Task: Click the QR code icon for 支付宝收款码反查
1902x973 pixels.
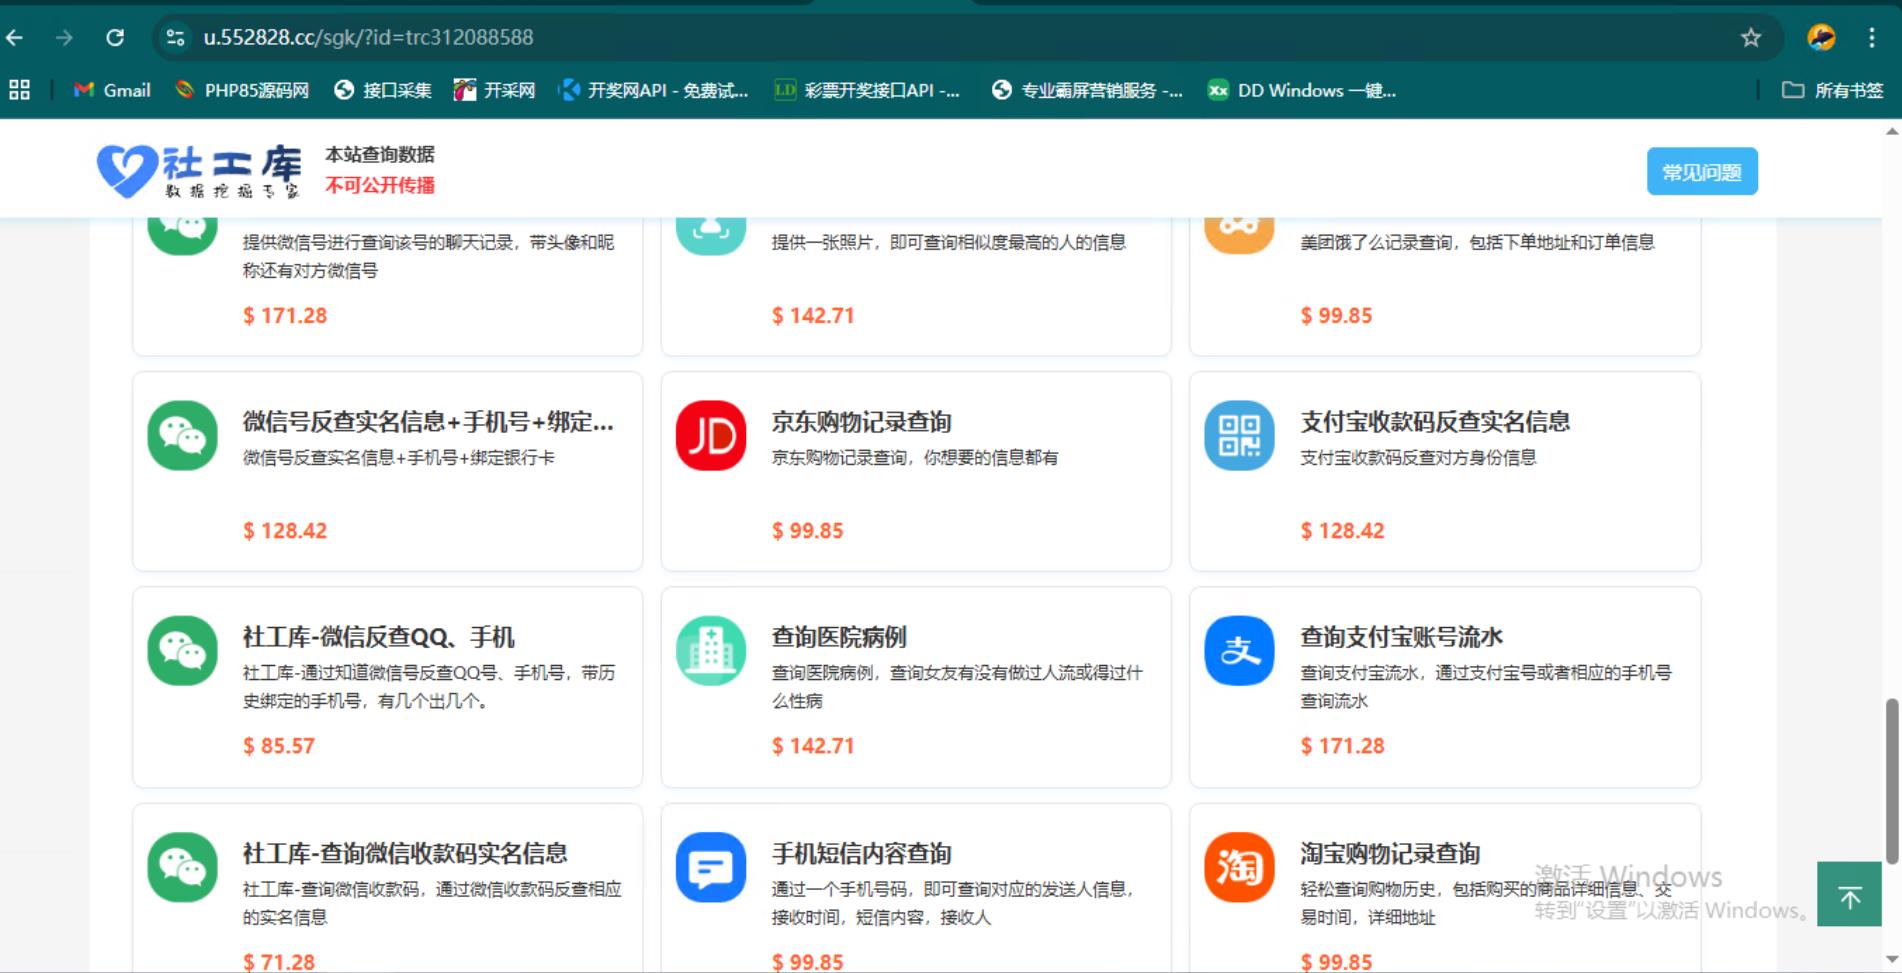Action: coord(1239,436)
